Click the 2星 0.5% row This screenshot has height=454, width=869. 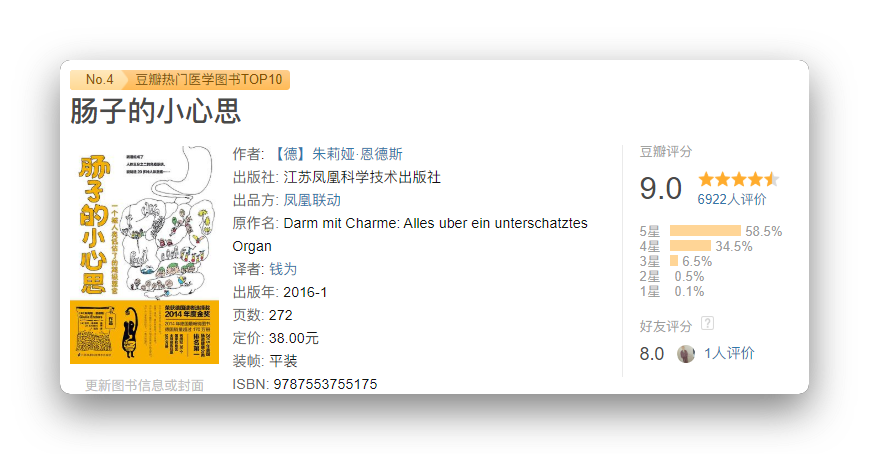(672, 276)
